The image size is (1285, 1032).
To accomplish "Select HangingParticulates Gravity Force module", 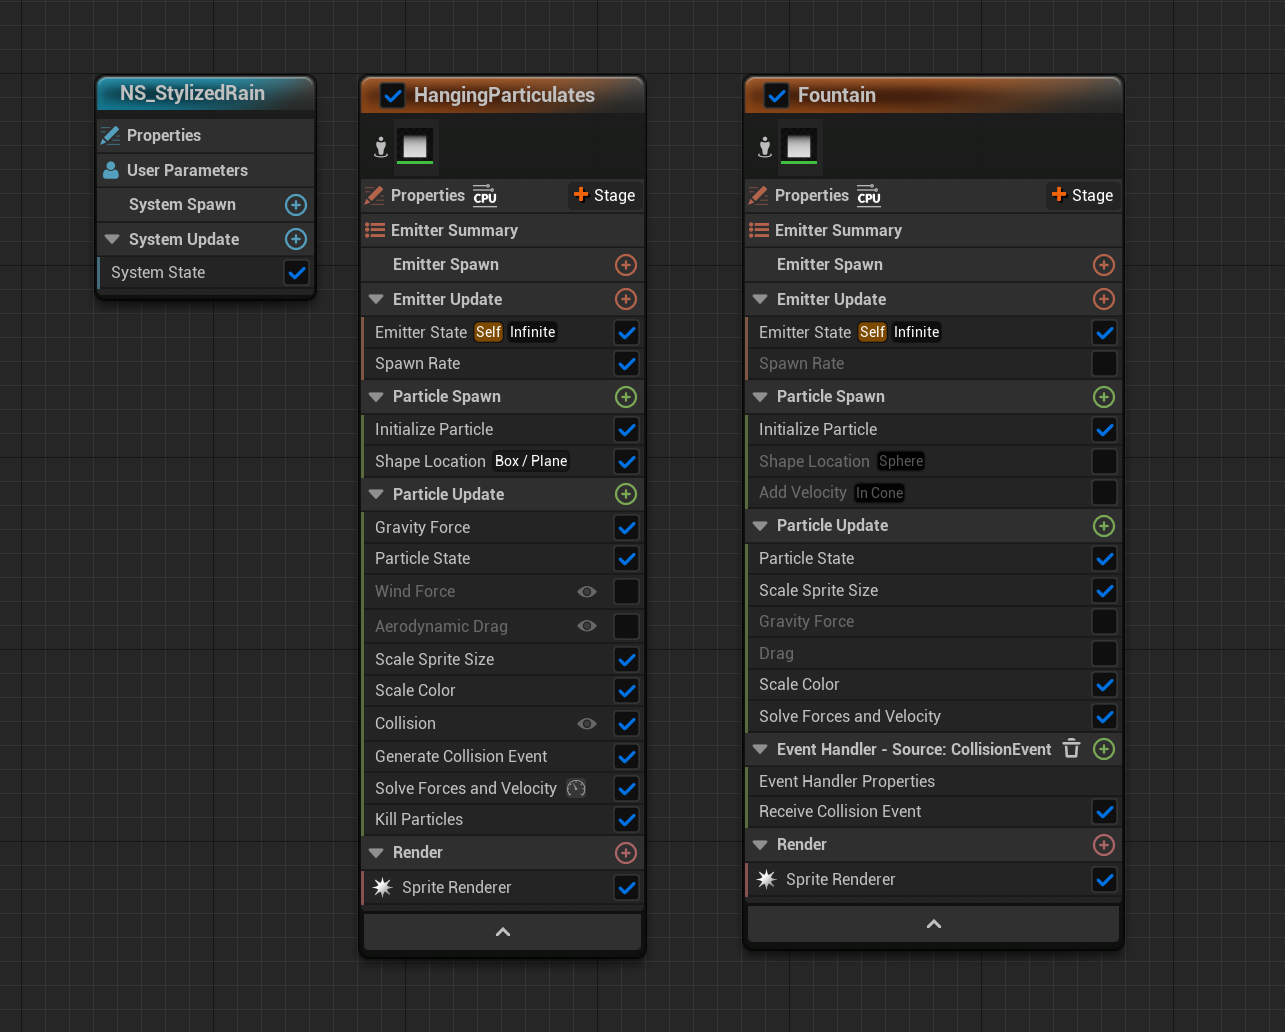I will click(502, 527).
